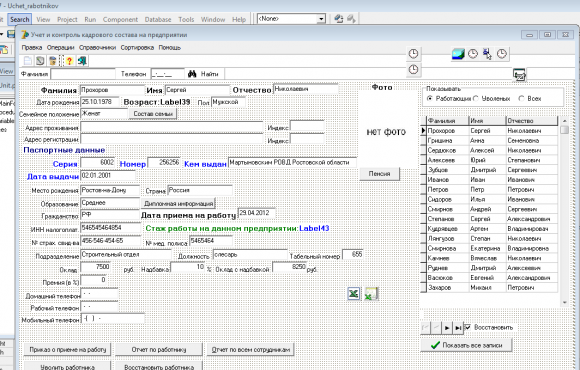
Task: Open the Component menu in the IDE
Action: tap(120, 19)
